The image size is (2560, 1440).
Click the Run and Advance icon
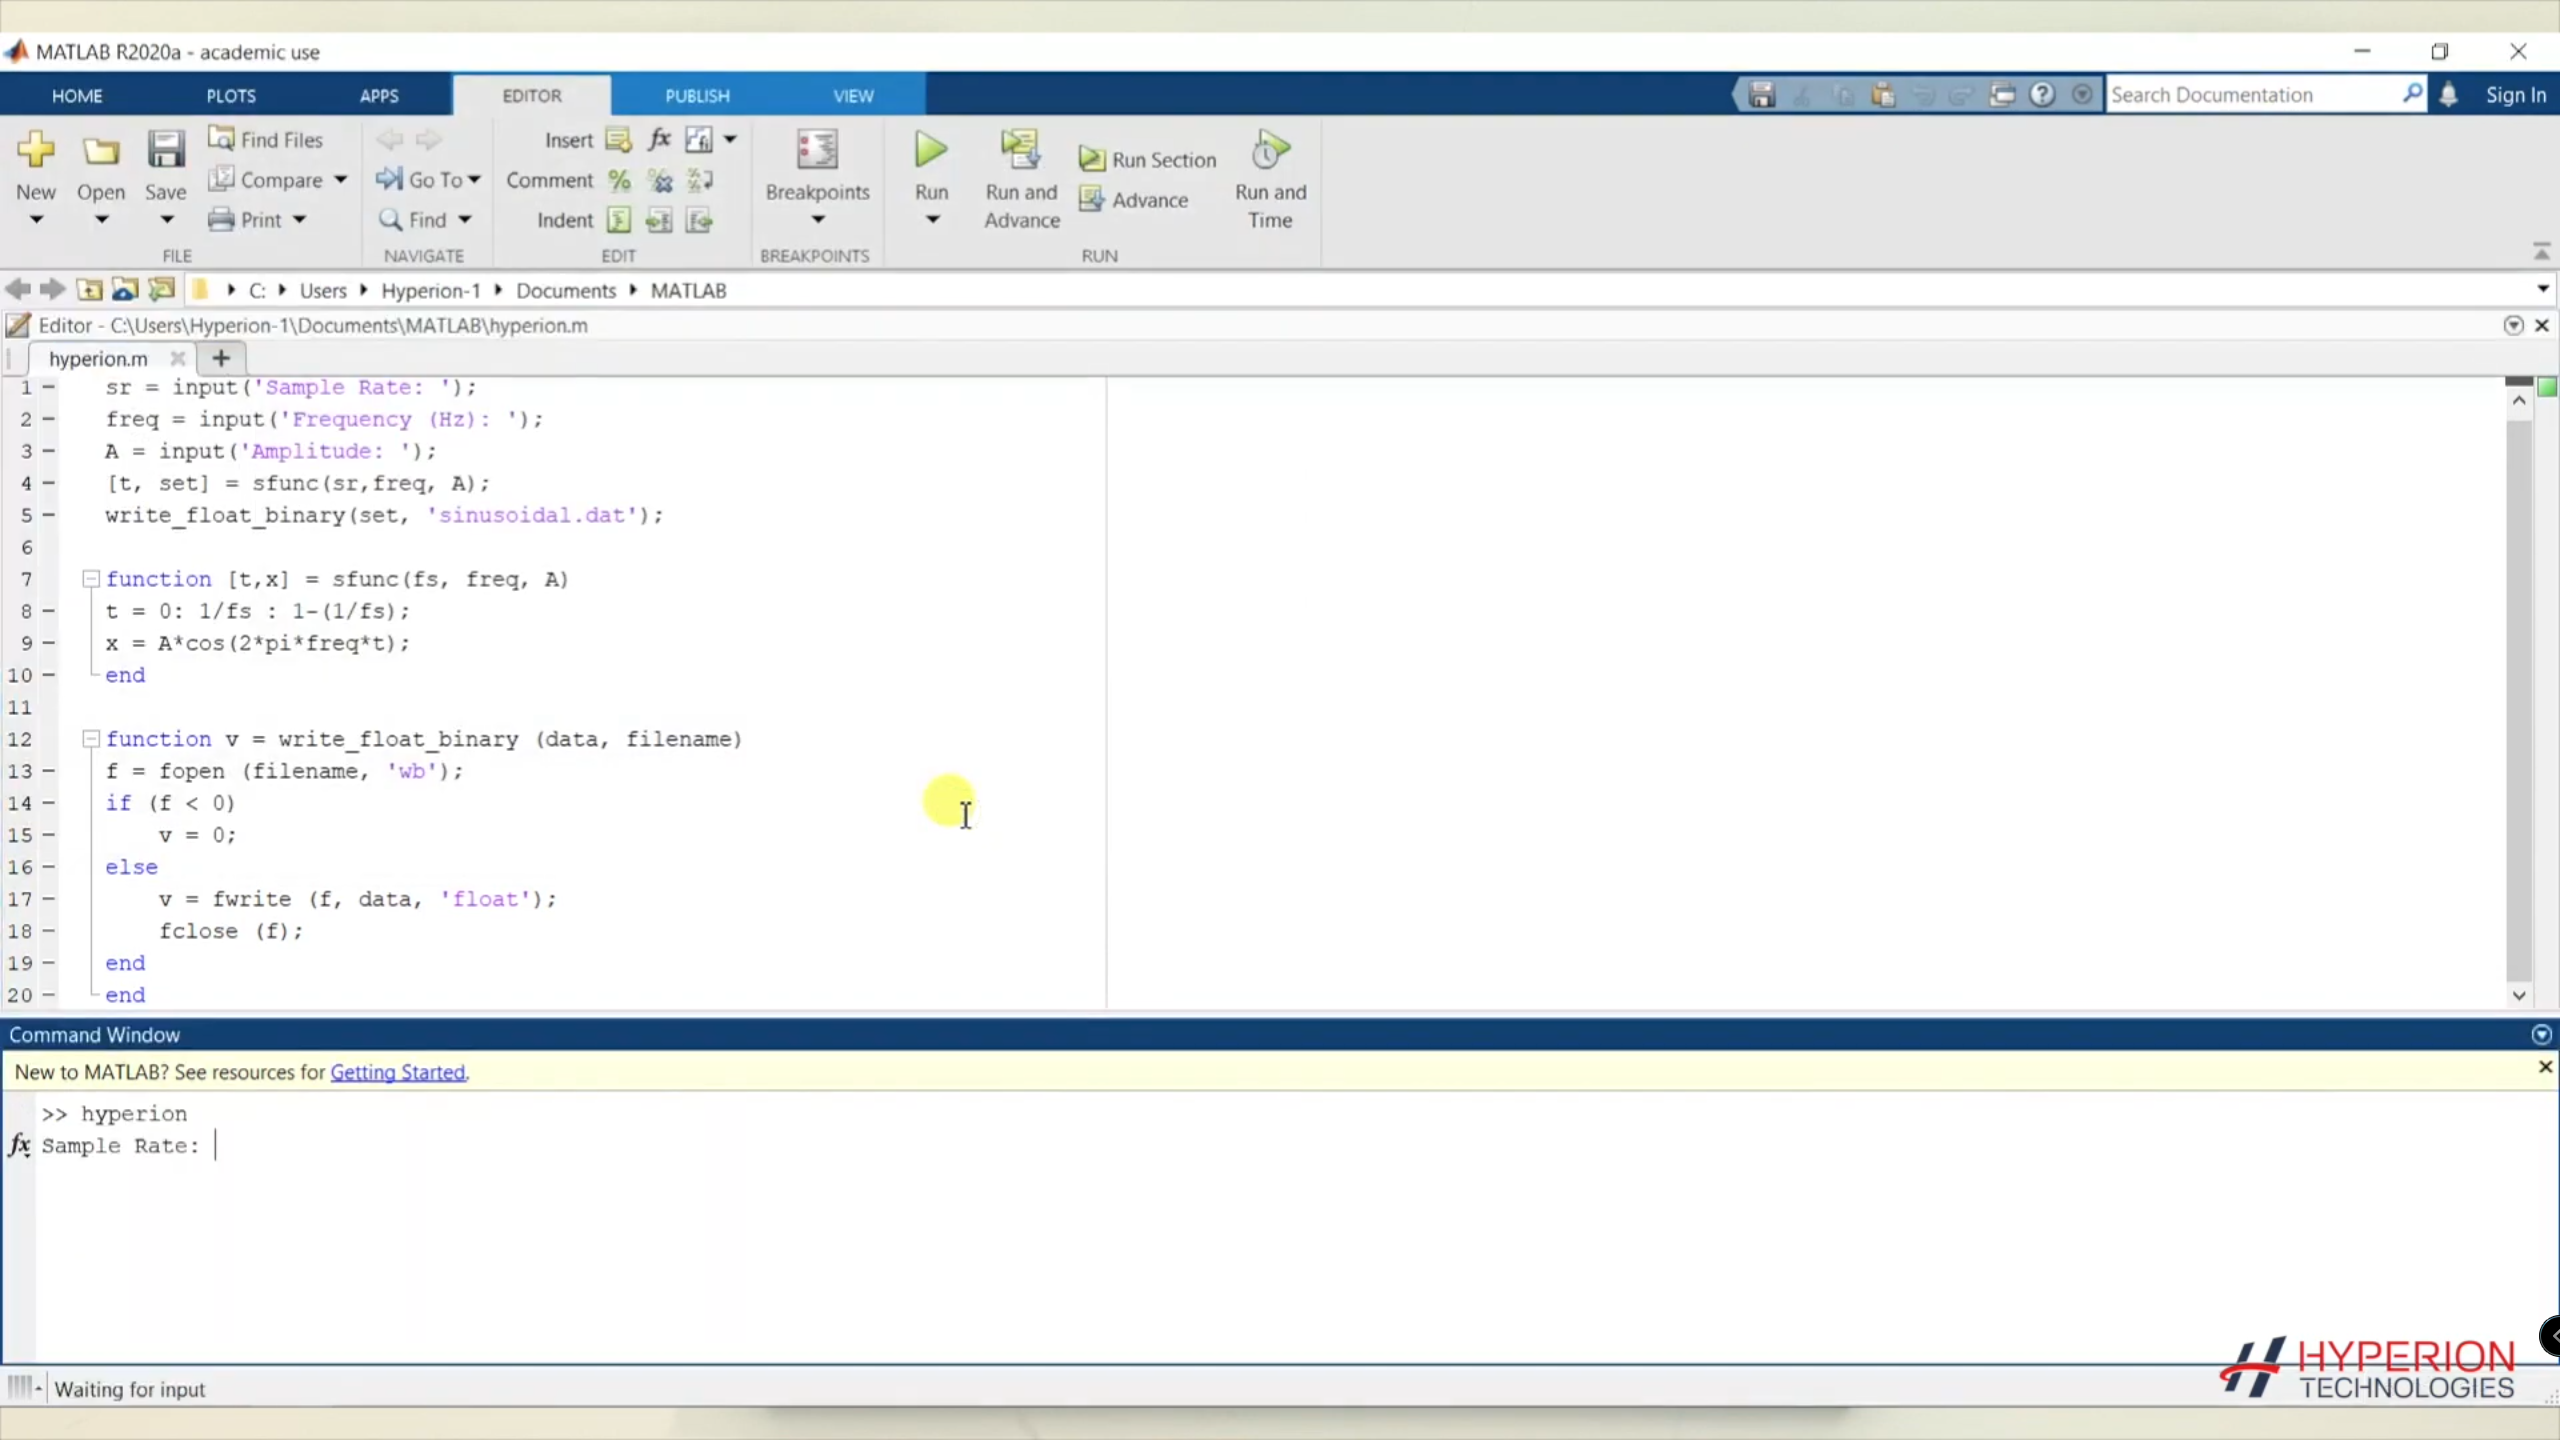[x=1021, y=150]
